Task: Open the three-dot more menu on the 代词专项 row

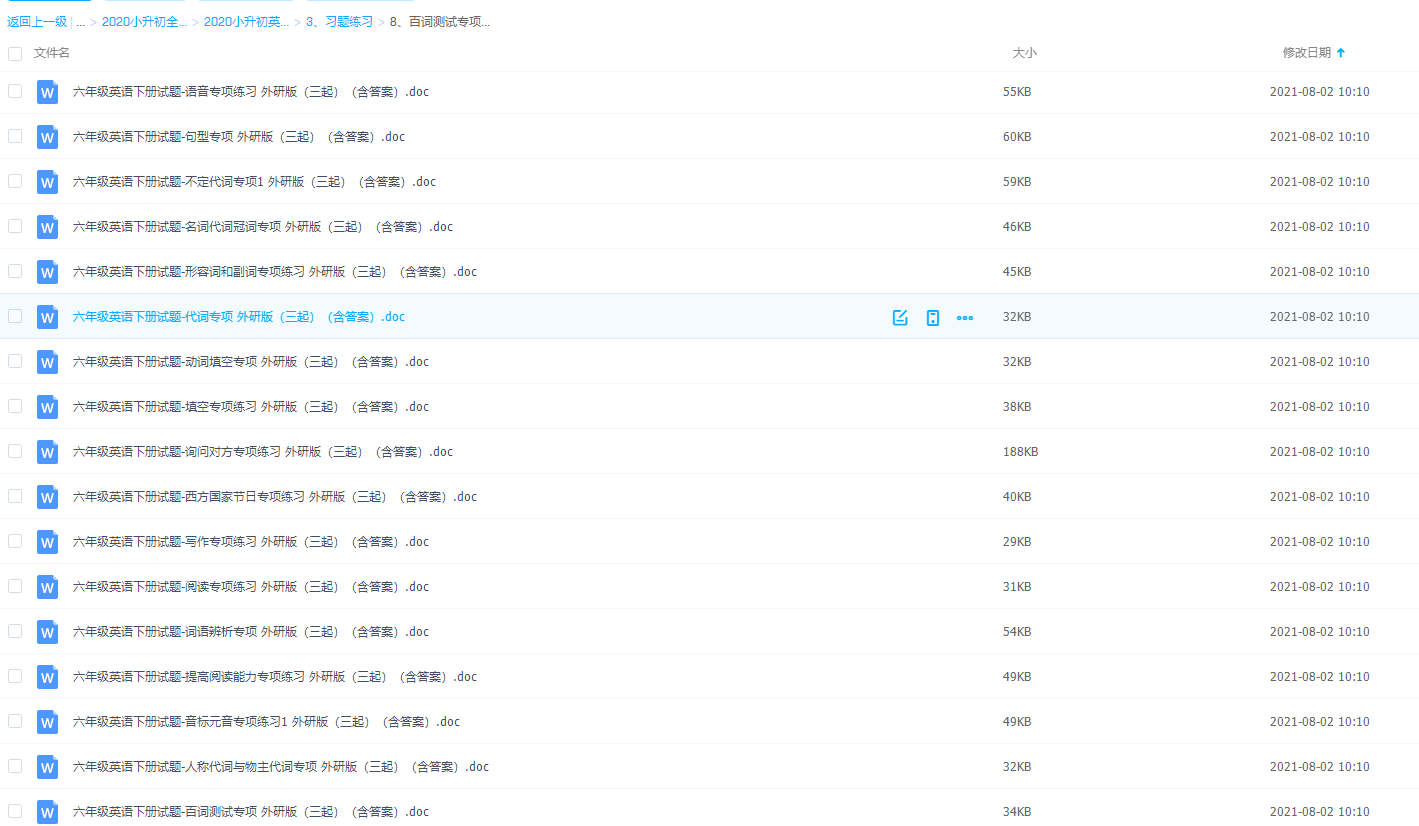Action: tap(965, 317)
